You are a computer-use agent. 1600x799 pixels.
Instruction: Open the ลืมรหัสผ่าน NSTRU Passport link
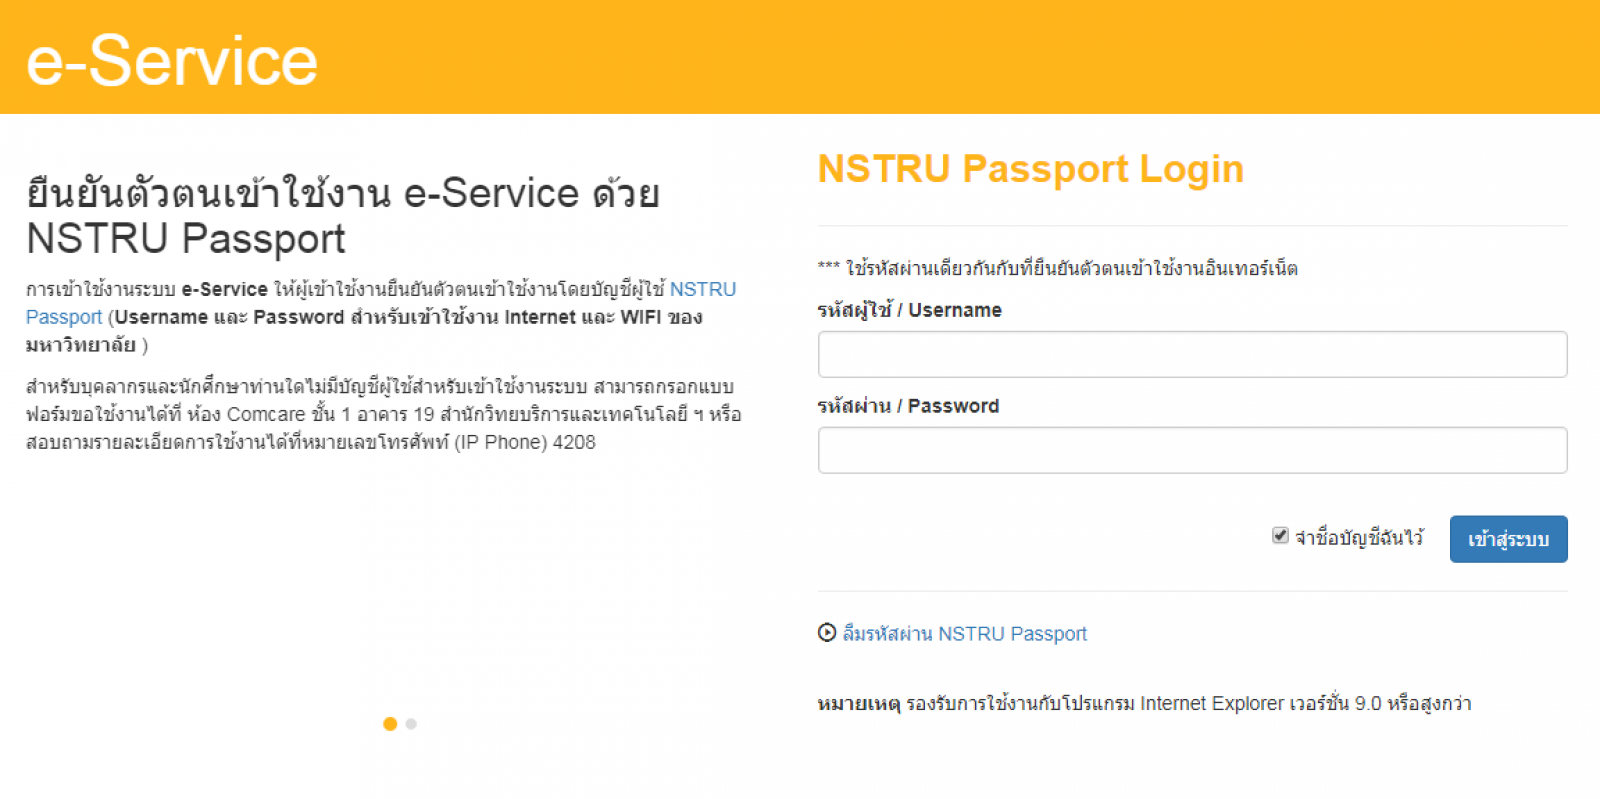click(x=965, y=634)
